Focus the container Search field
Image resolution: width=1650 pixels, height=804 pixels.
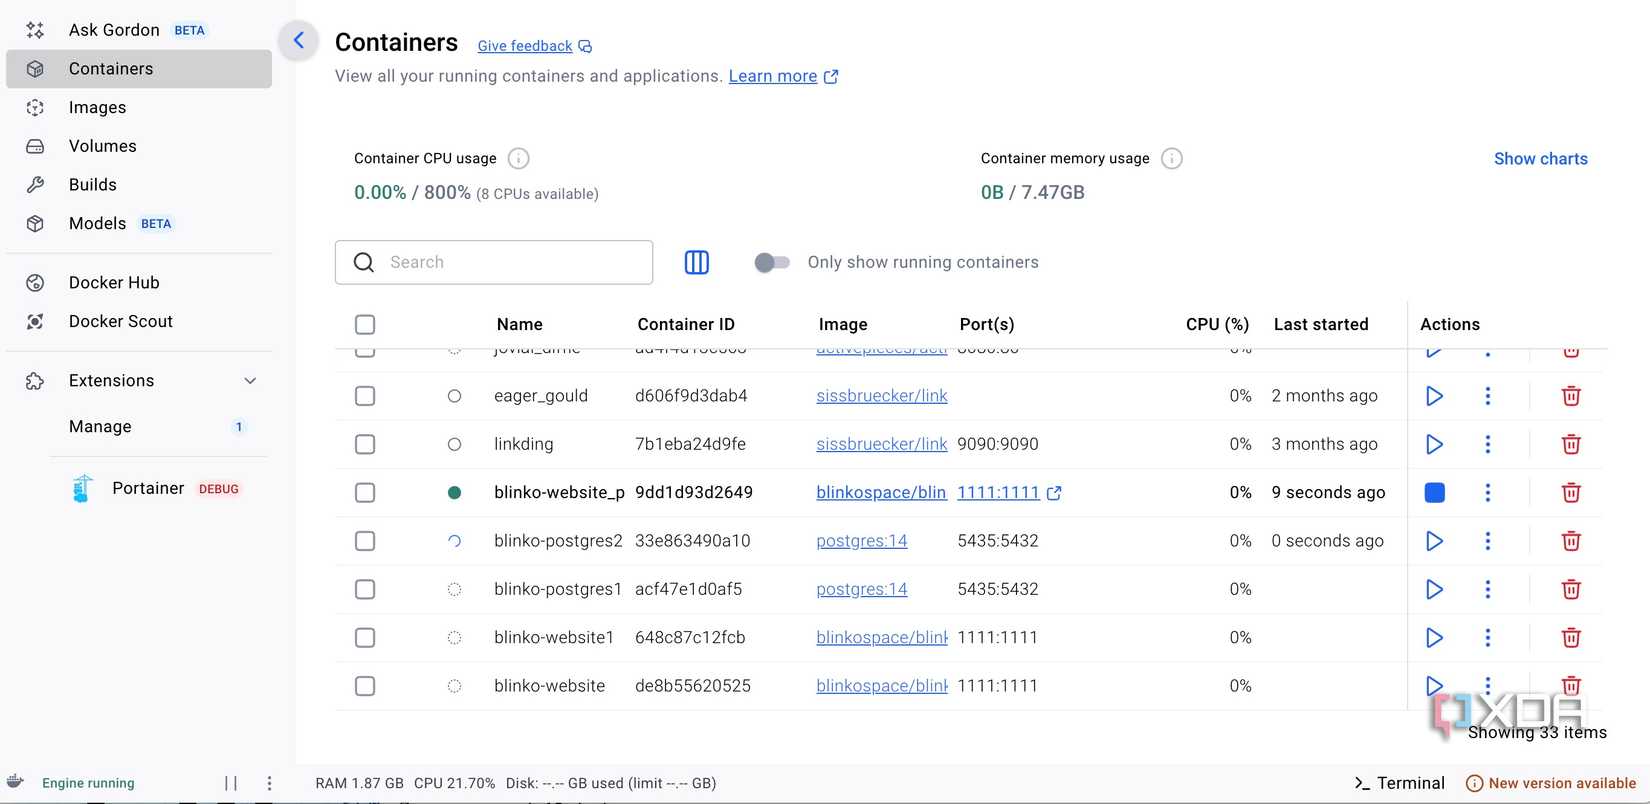[494, 262]
